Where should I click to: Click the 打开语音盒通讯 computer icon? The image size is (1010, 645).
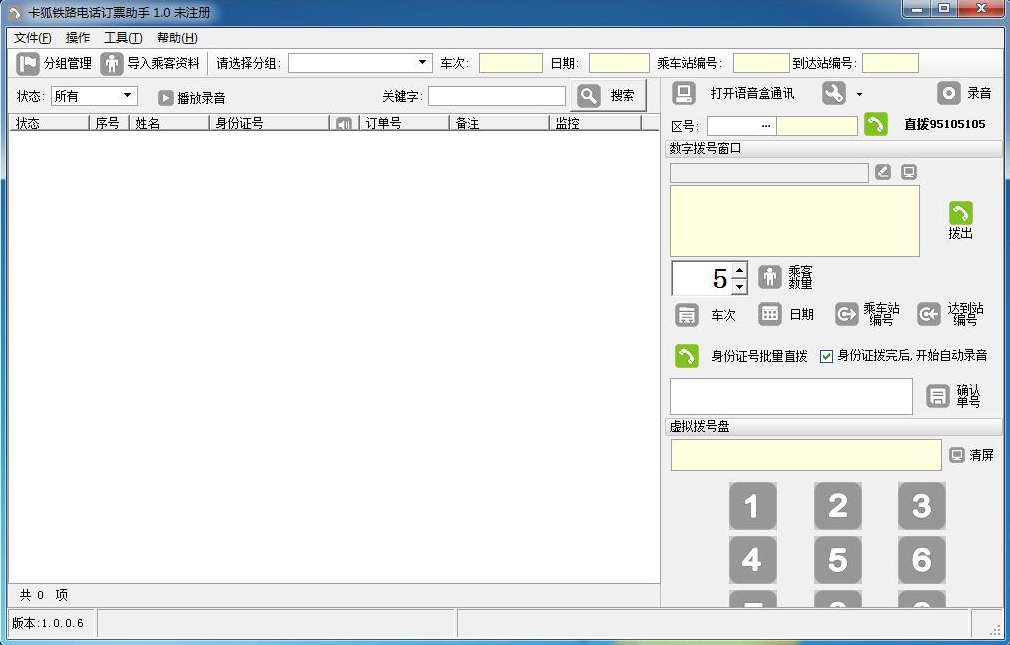click(x=684, y=93)
